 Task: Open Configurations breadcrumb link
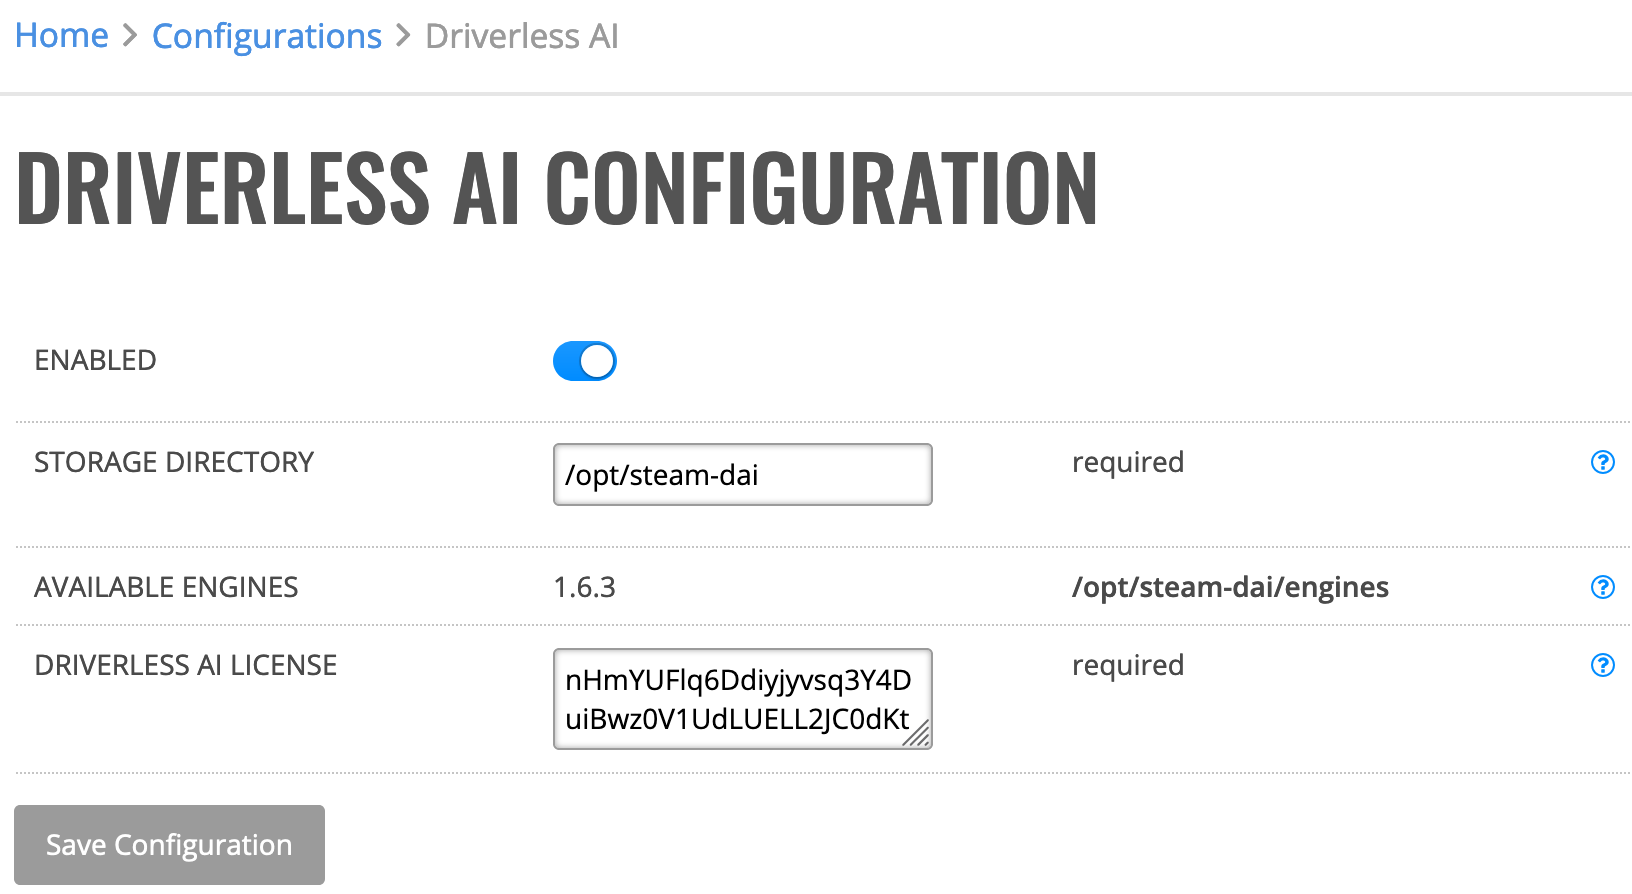coord(267,36)
